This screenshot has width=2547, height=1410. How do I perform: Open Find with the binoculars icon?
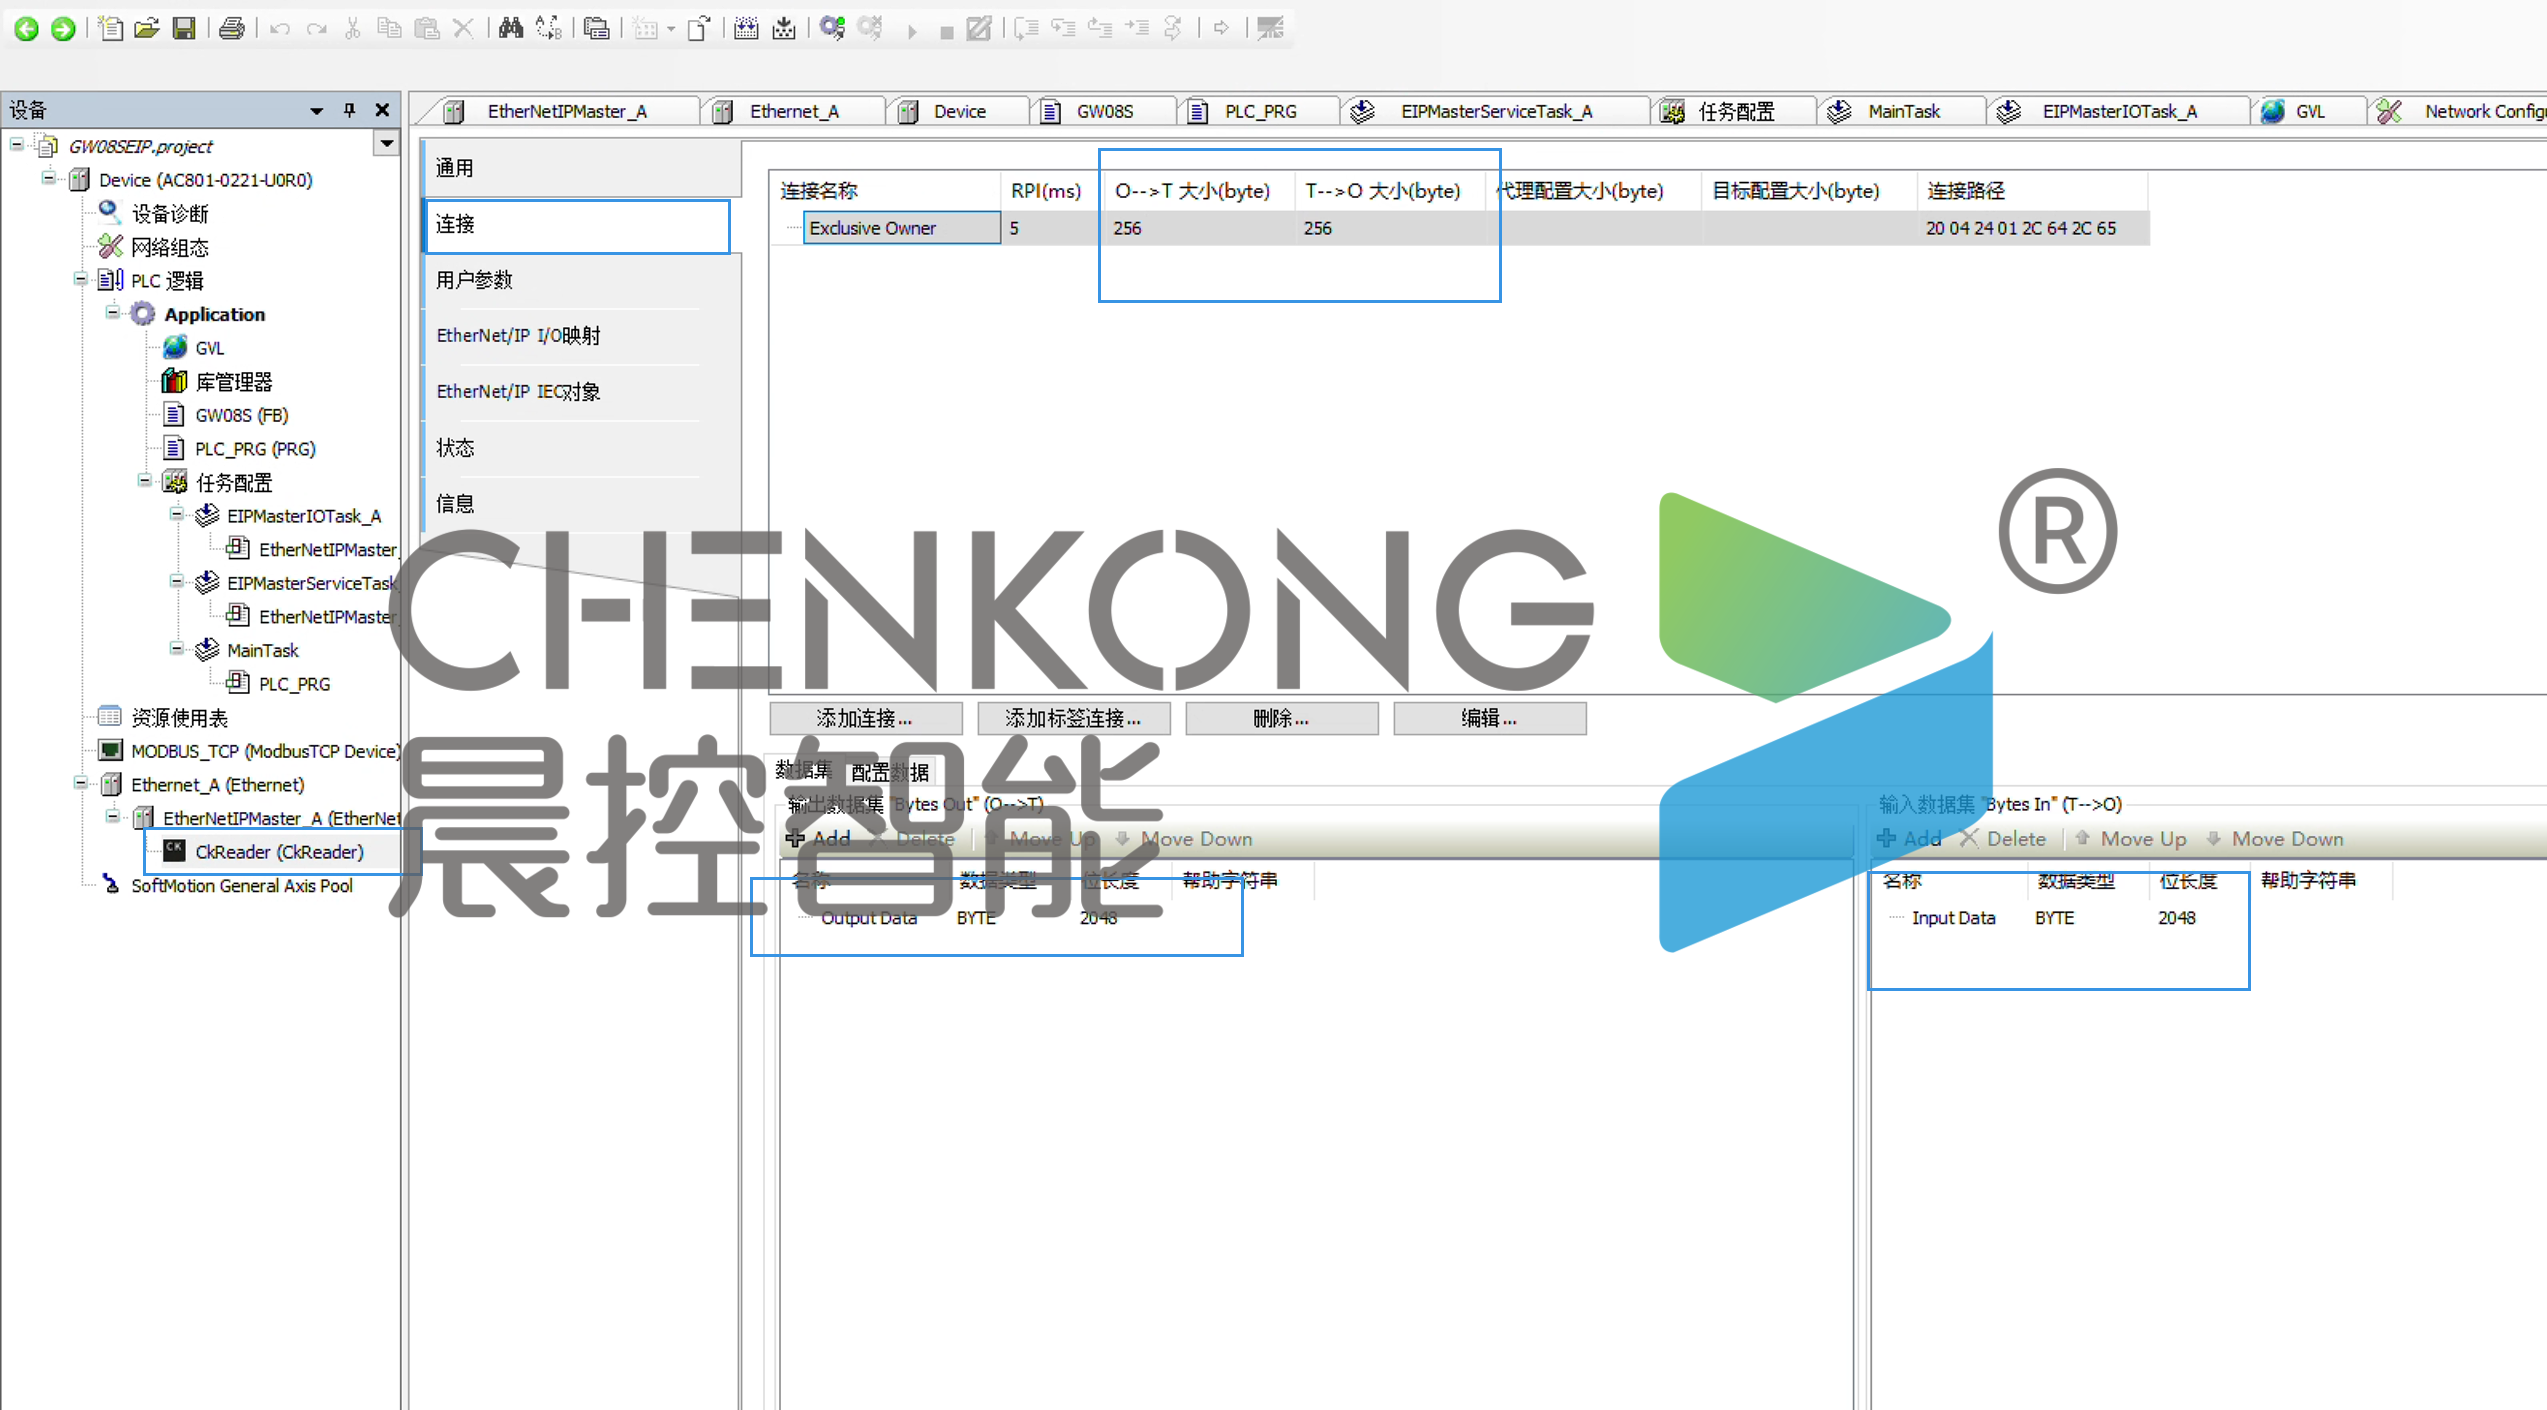[511, 28]
